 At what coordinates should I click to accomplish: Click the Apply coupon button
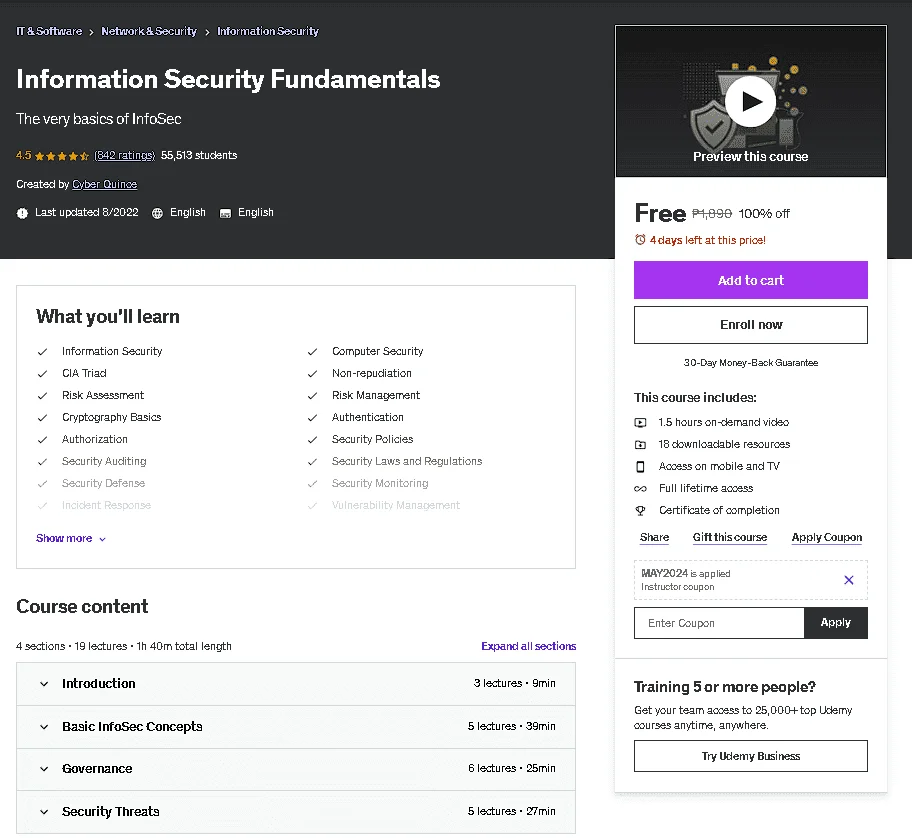click(835, 623)
